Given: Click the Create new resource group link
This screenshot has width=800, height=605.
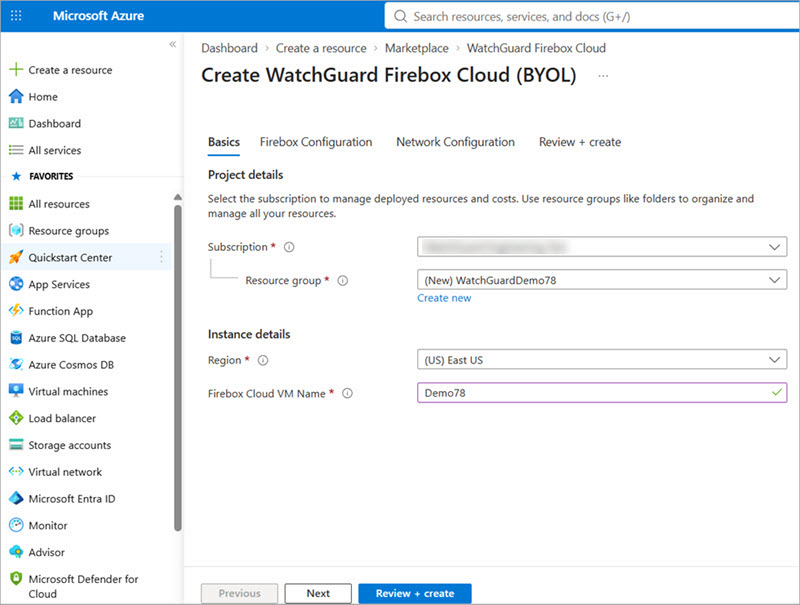Looking at the screenshot, I should pyautogui.click(x=444, y=298).
